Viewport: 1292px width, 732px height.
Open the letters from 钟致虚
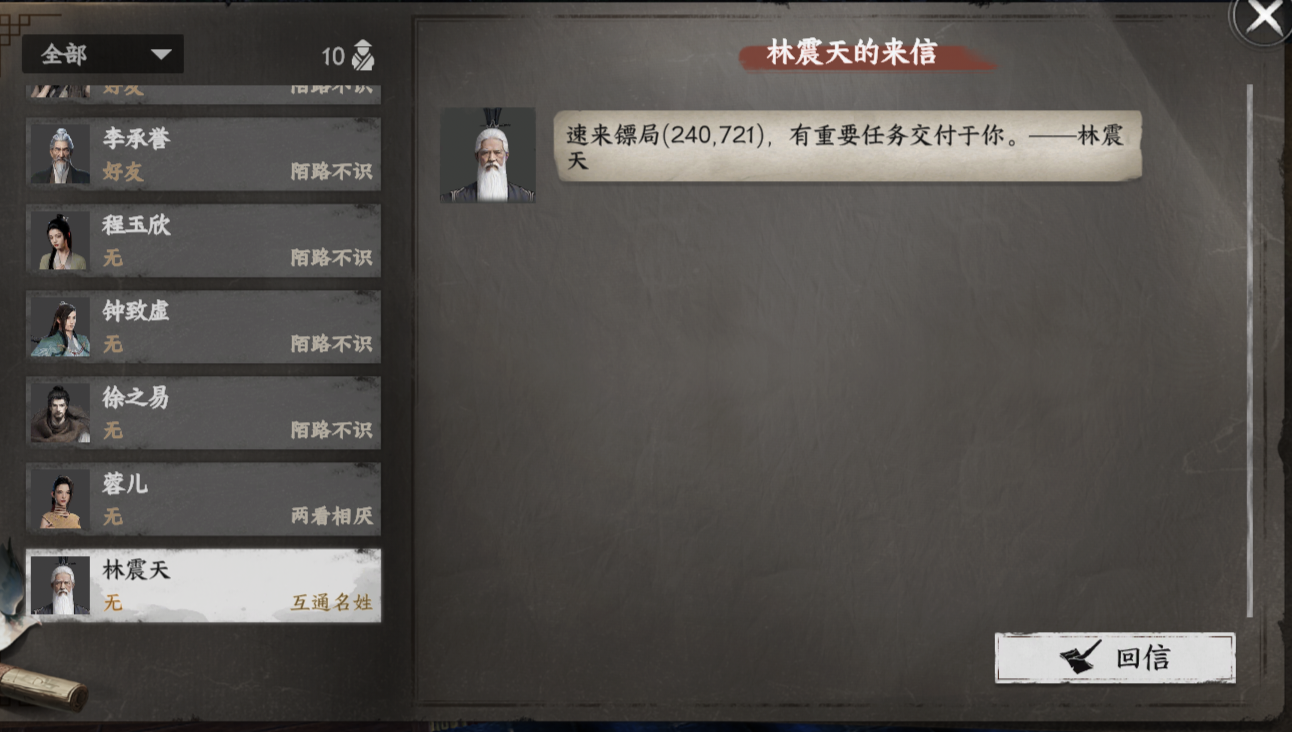pyautogui.click(x=203, y=327)
